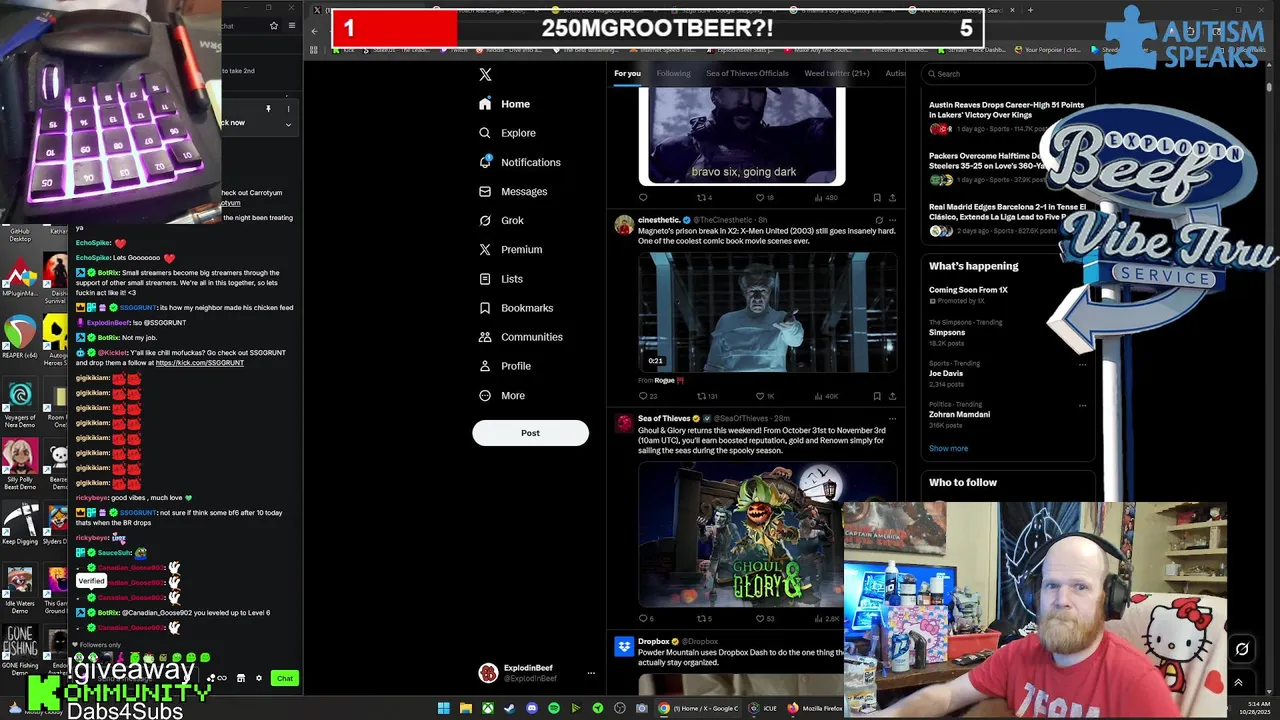Open Communities in the X sidebar
This screenshot has width=1280, height=720.
click(520, 337)
